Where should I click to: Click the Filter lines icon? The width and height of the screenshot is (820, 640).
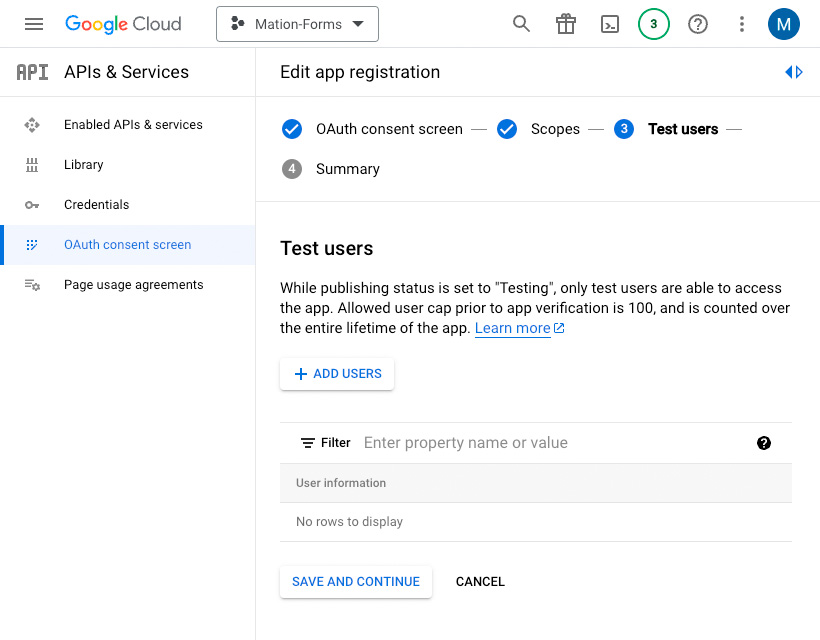[x=308, y=443]
